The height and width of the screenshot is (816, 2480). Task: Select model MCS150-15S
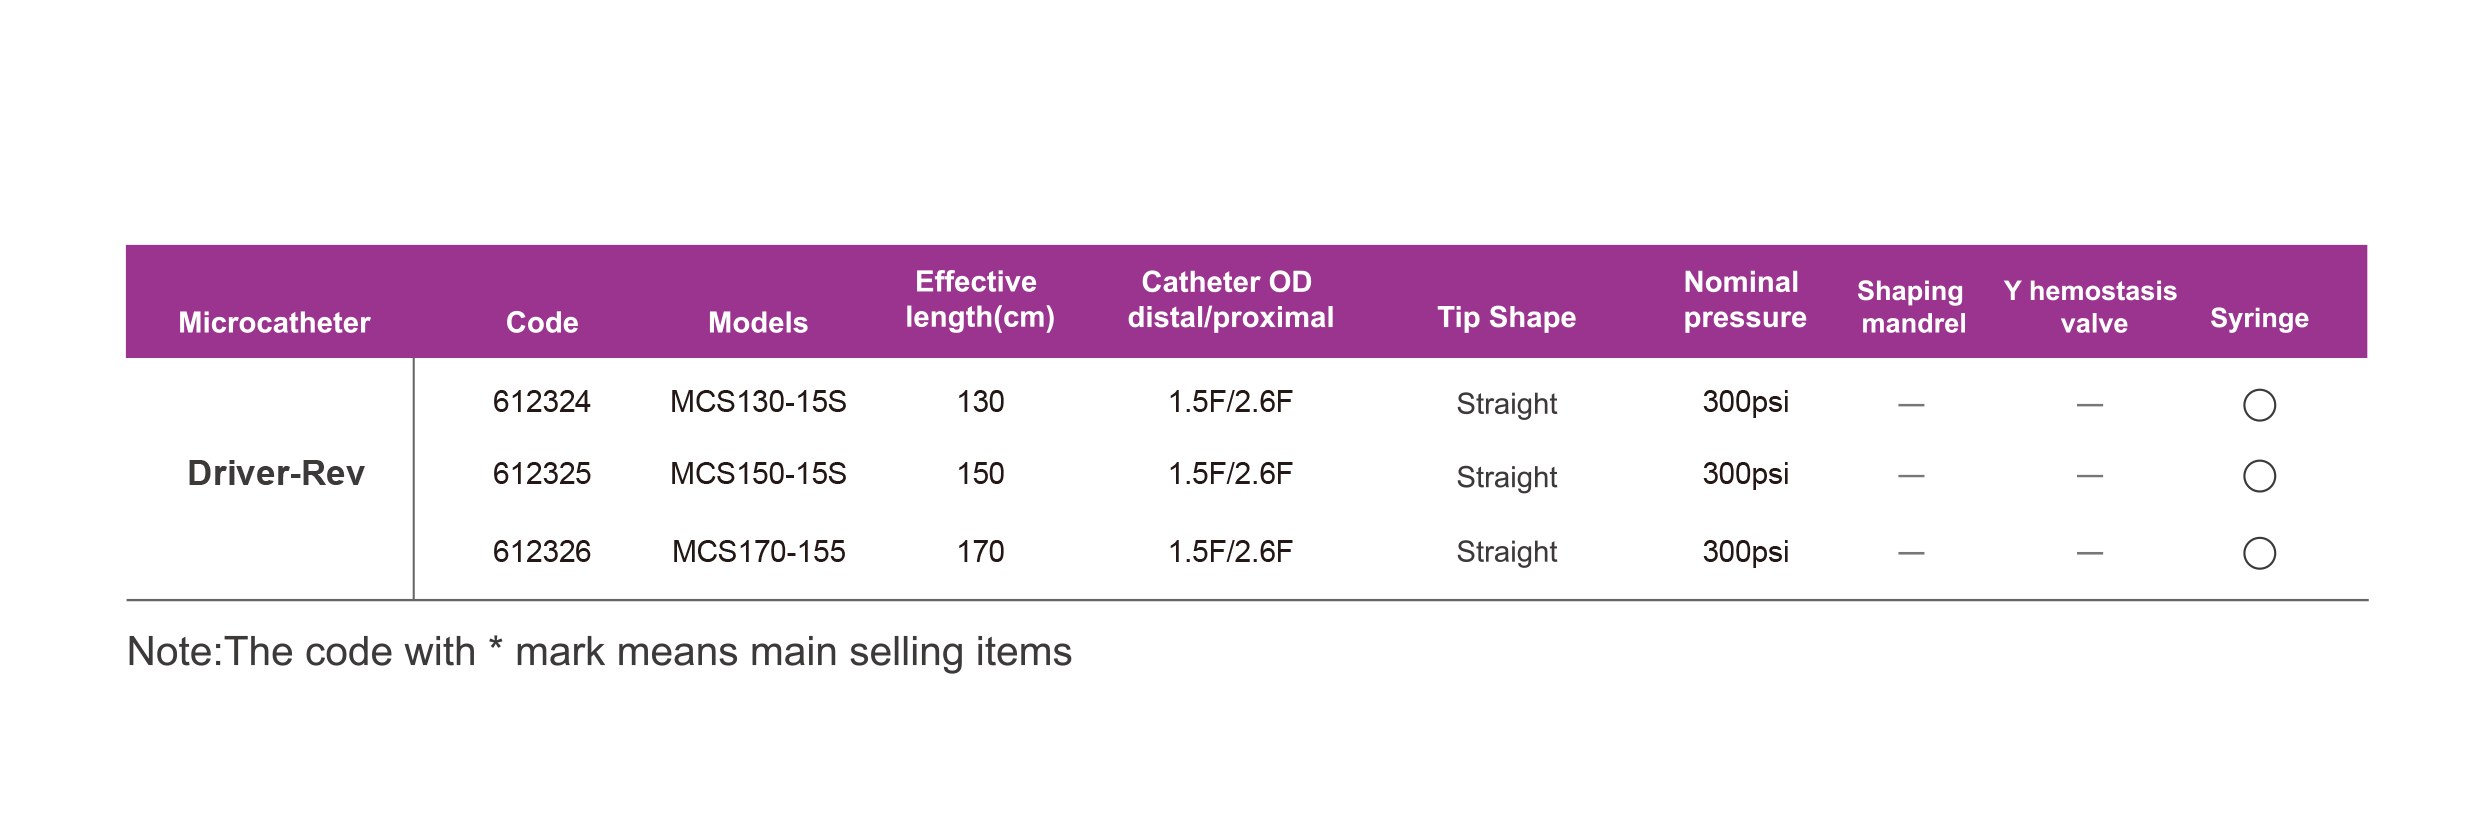tap(758, 474)
